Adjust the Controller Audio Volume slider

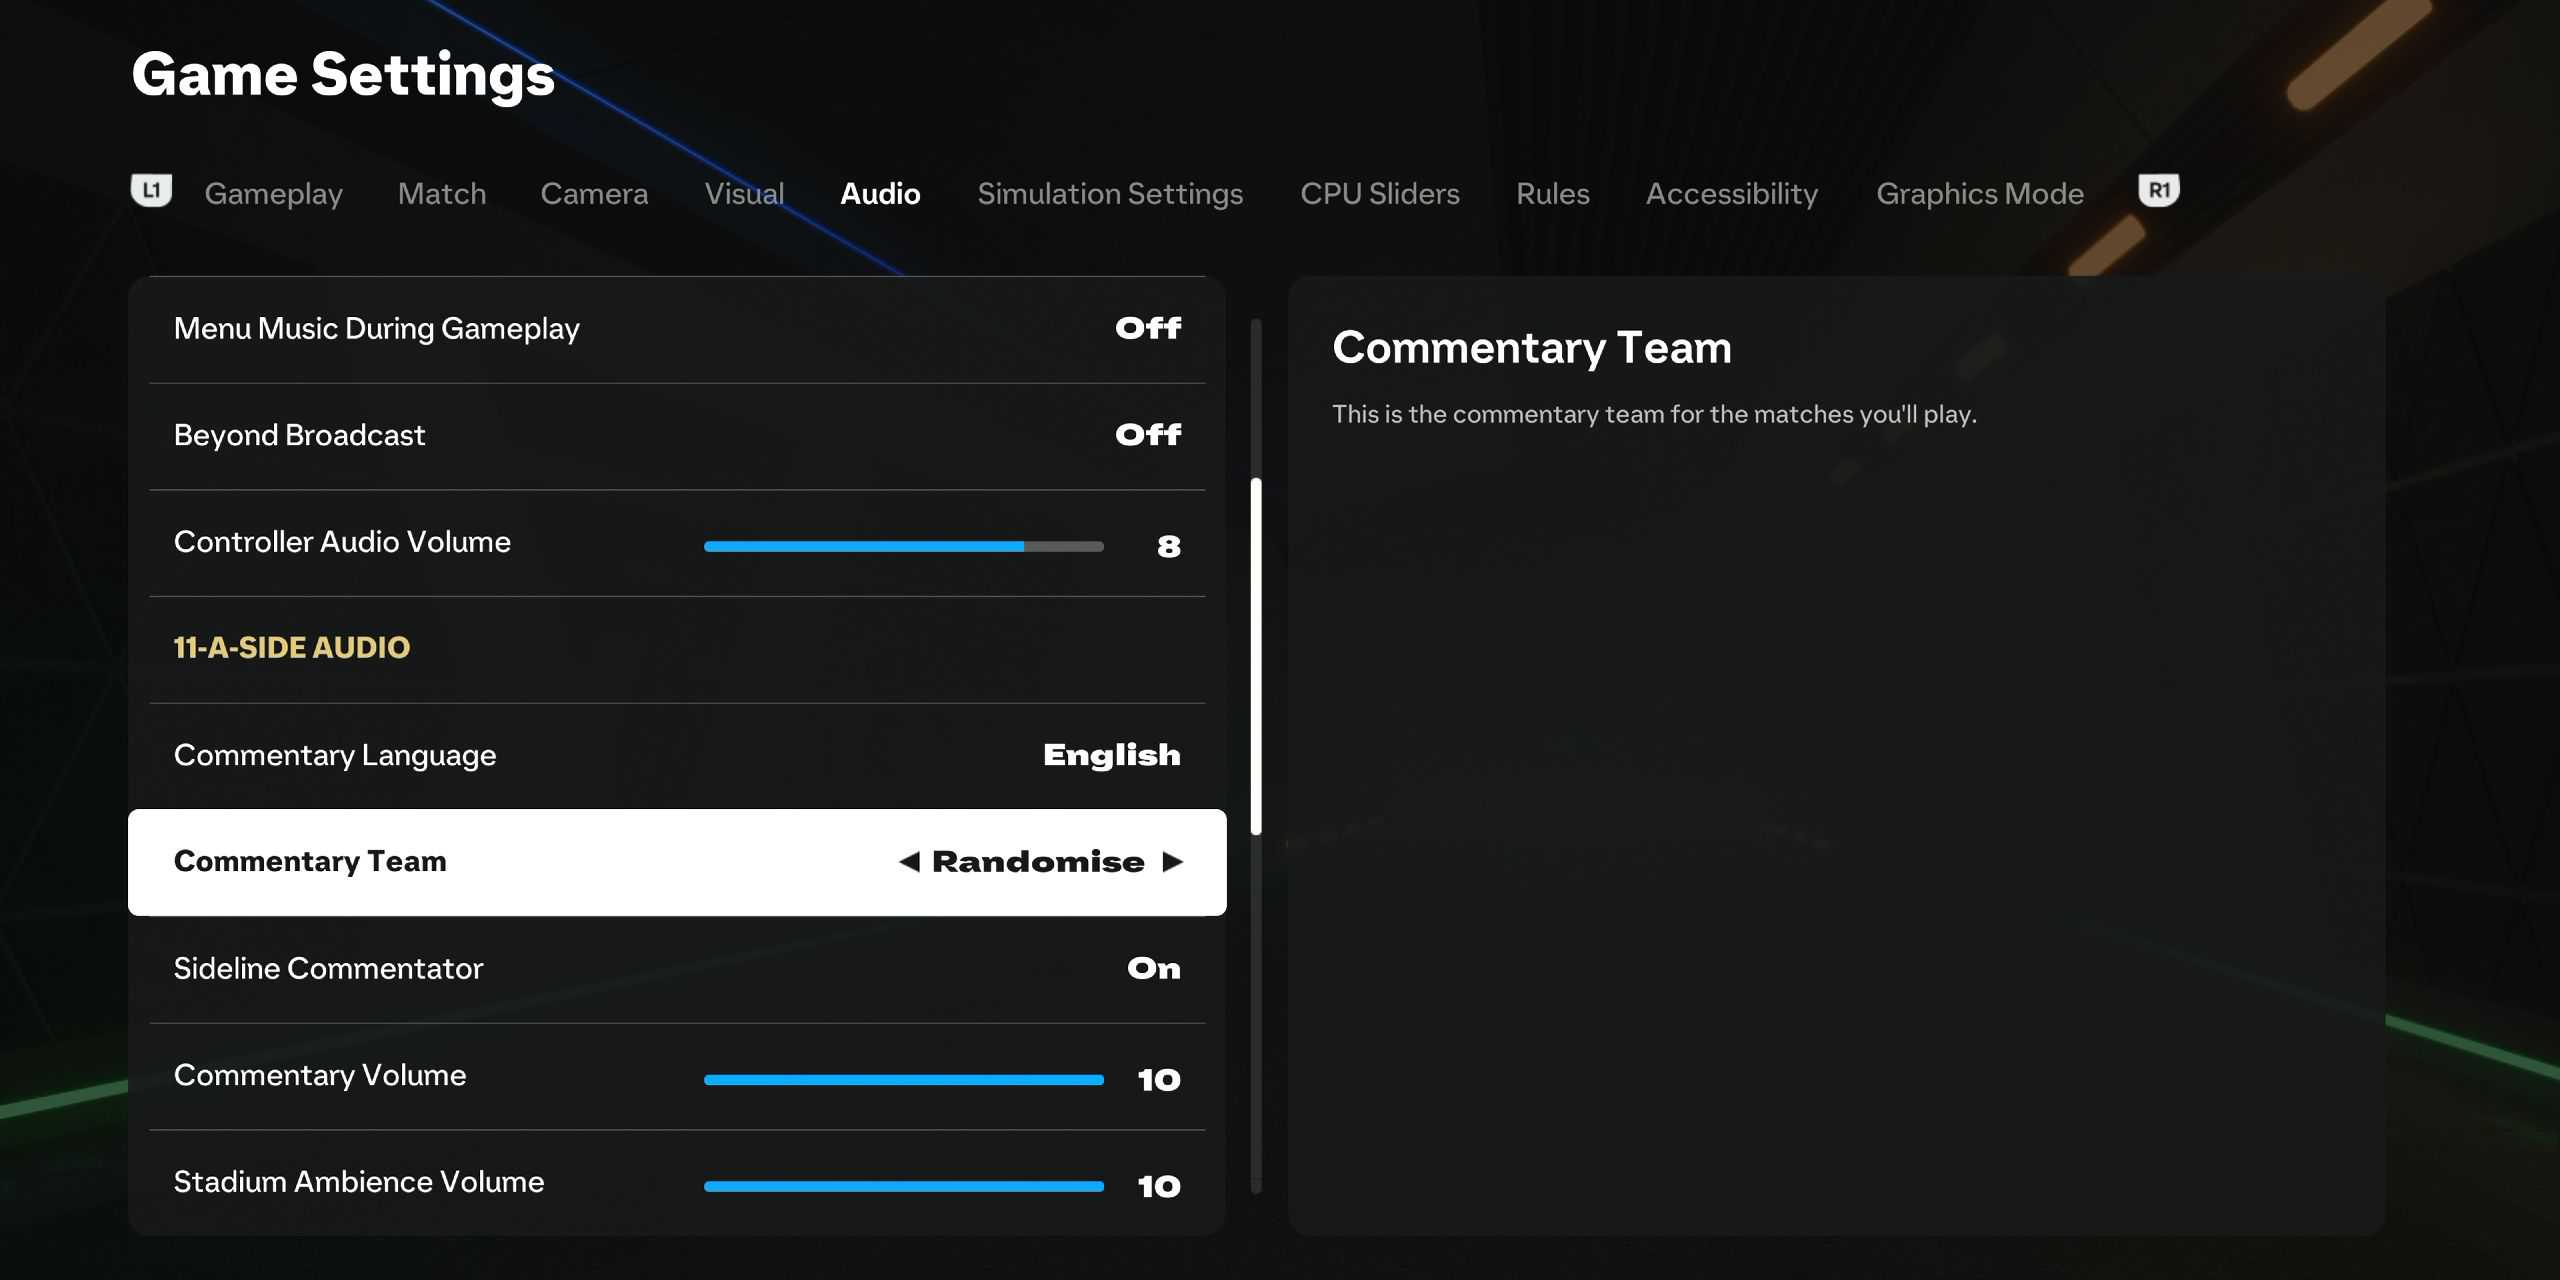click(904, 547)
